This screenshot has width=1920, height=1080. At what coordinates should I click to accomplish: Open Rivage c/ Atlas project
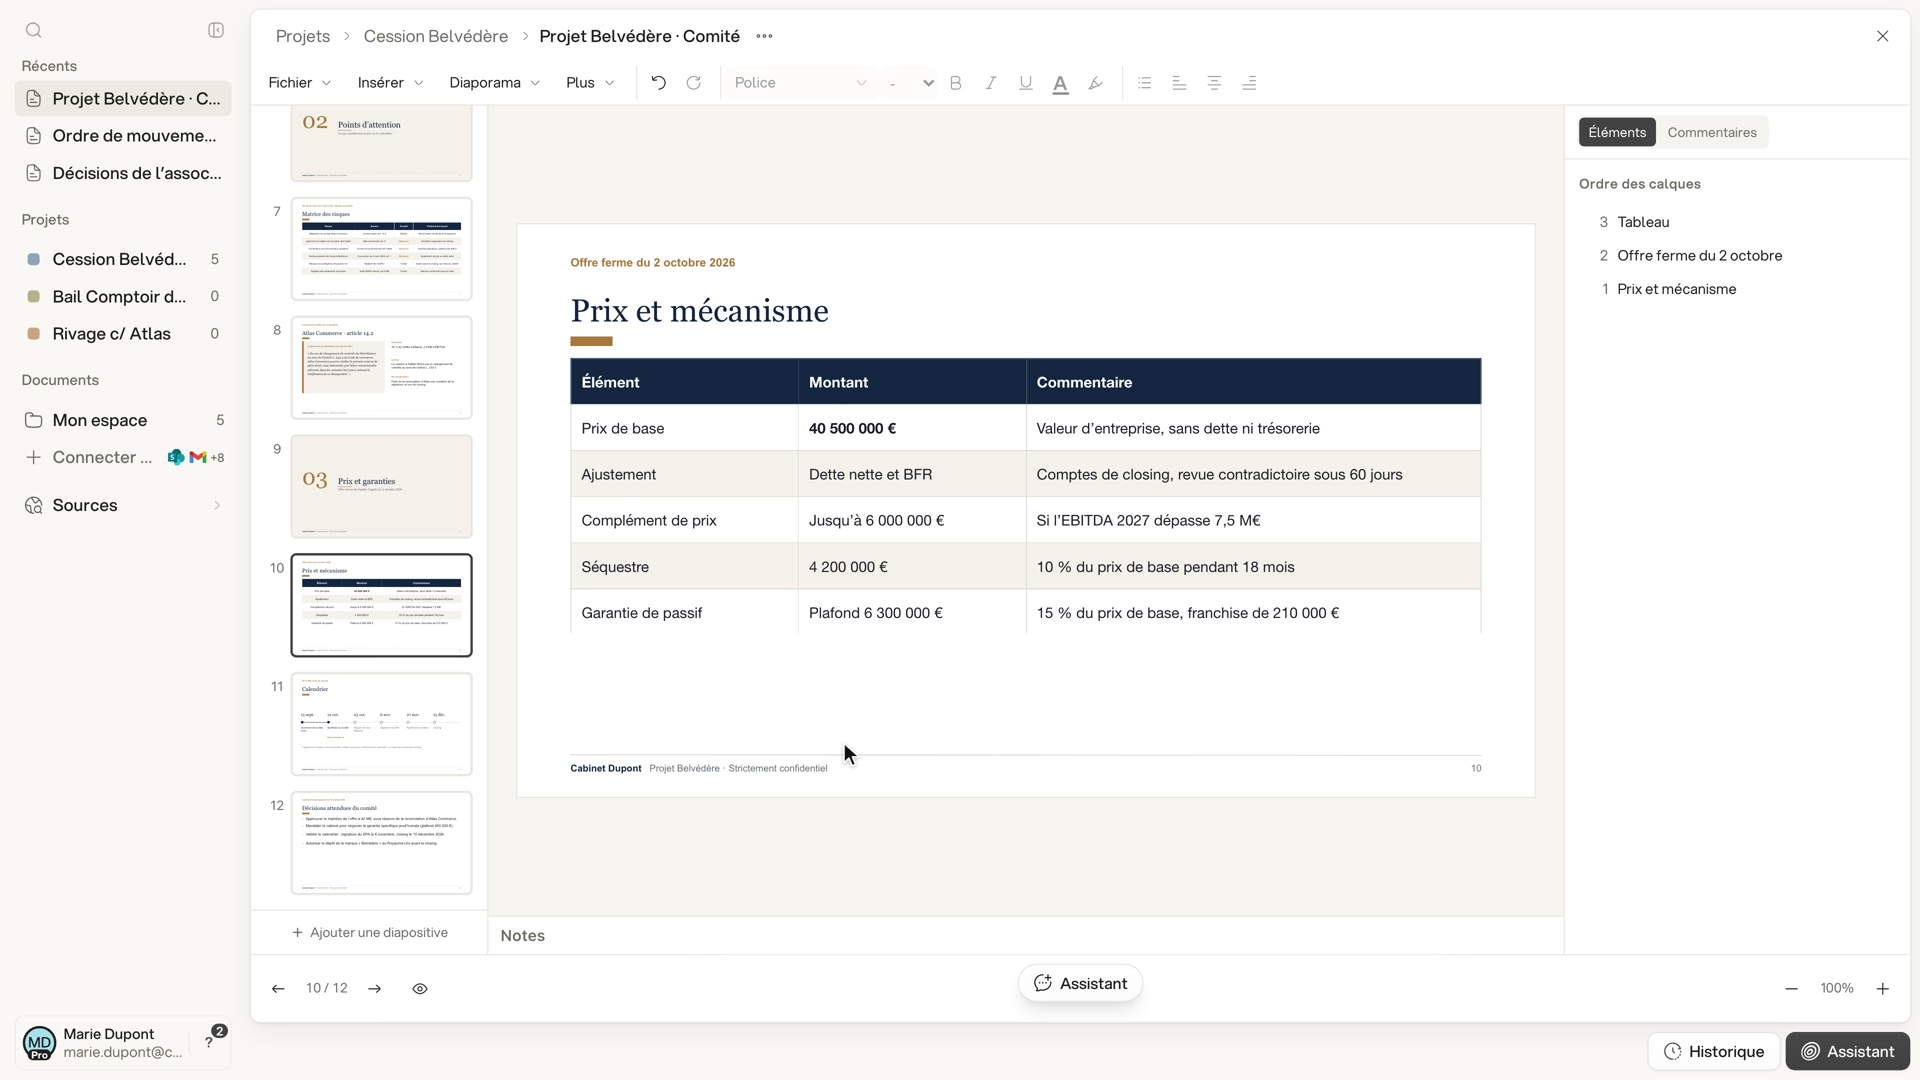(x=123, y=334)
